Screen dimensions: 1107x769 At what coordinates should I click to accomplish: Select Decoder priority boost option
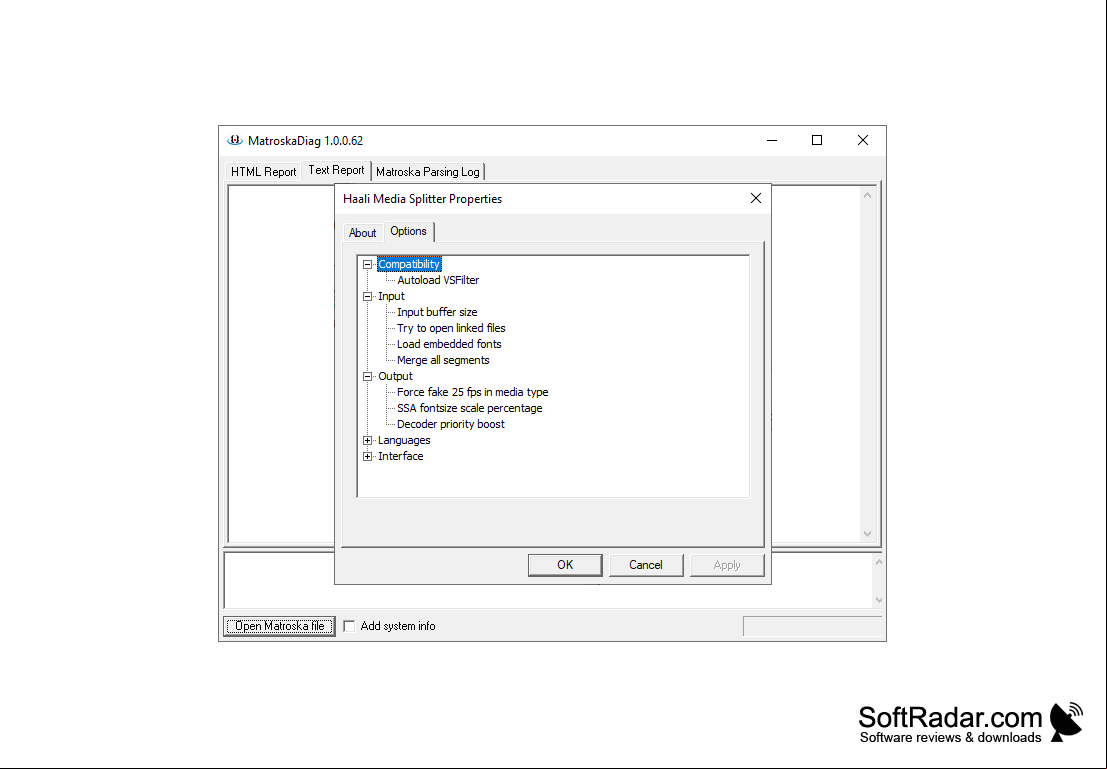450,424
